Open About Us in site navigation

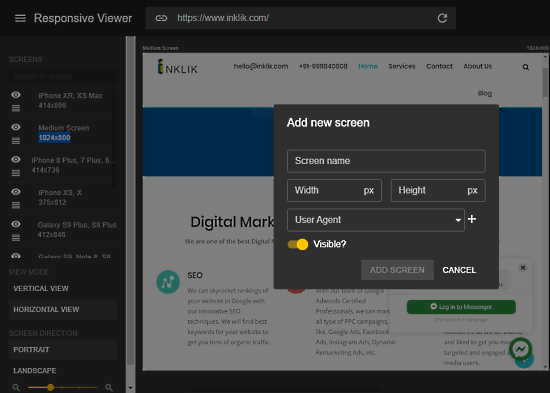[x=478, y=66]
